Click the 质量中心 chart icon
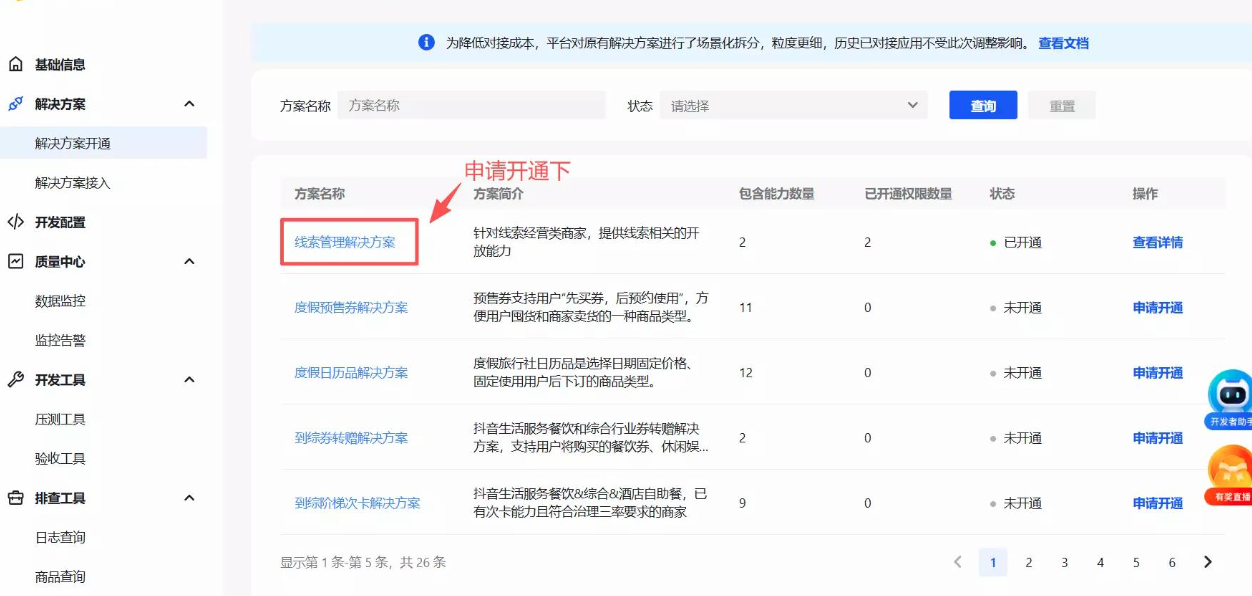 coord(16,262)
